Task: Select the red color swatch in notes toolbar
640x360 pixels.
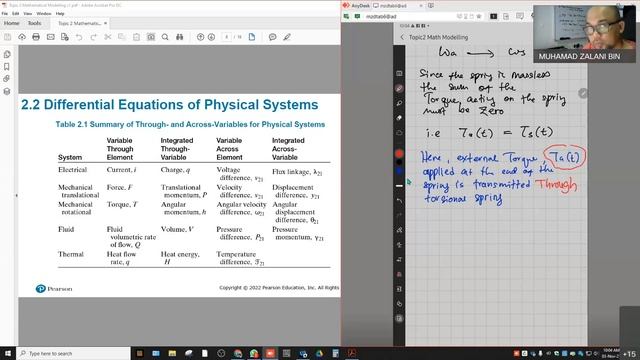Action: pos(399,154)
